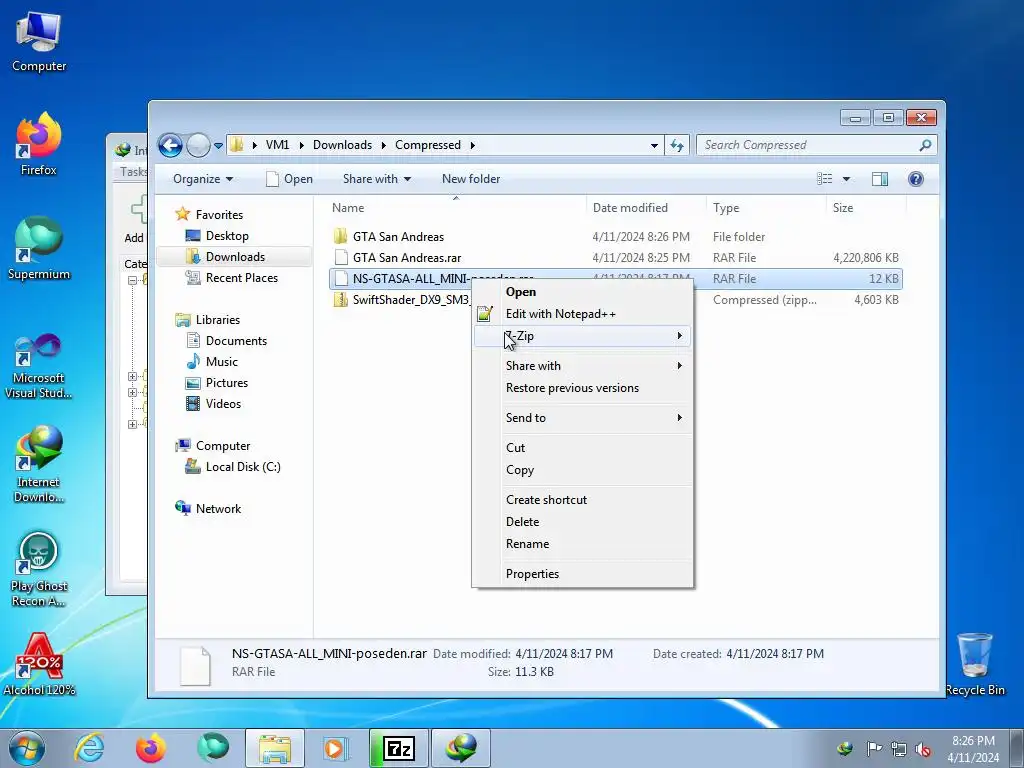
Task: Open the Share with toolbar dropdown
Action: click(377, 179)
